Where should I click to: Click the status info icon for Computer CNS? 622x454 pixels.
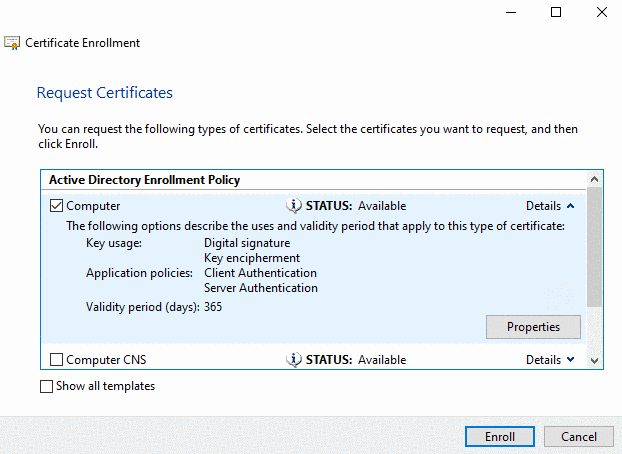(294, 360)
